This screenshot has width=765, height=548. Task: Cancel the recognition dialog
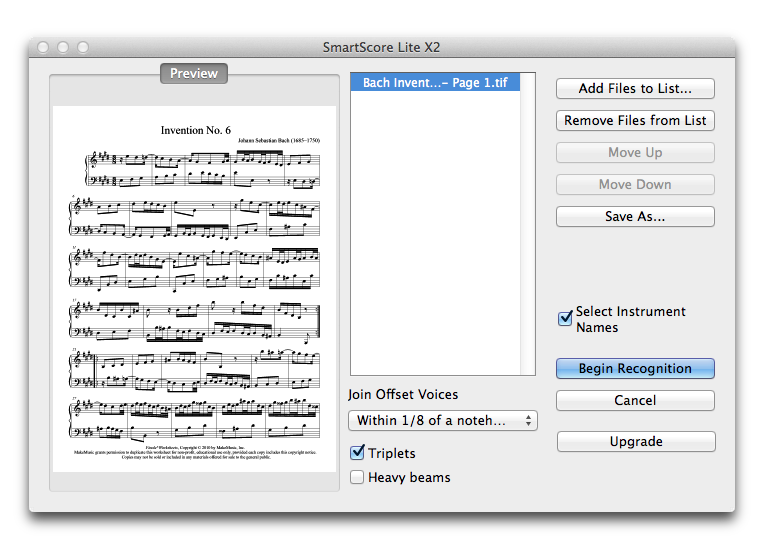pos(635,400)
